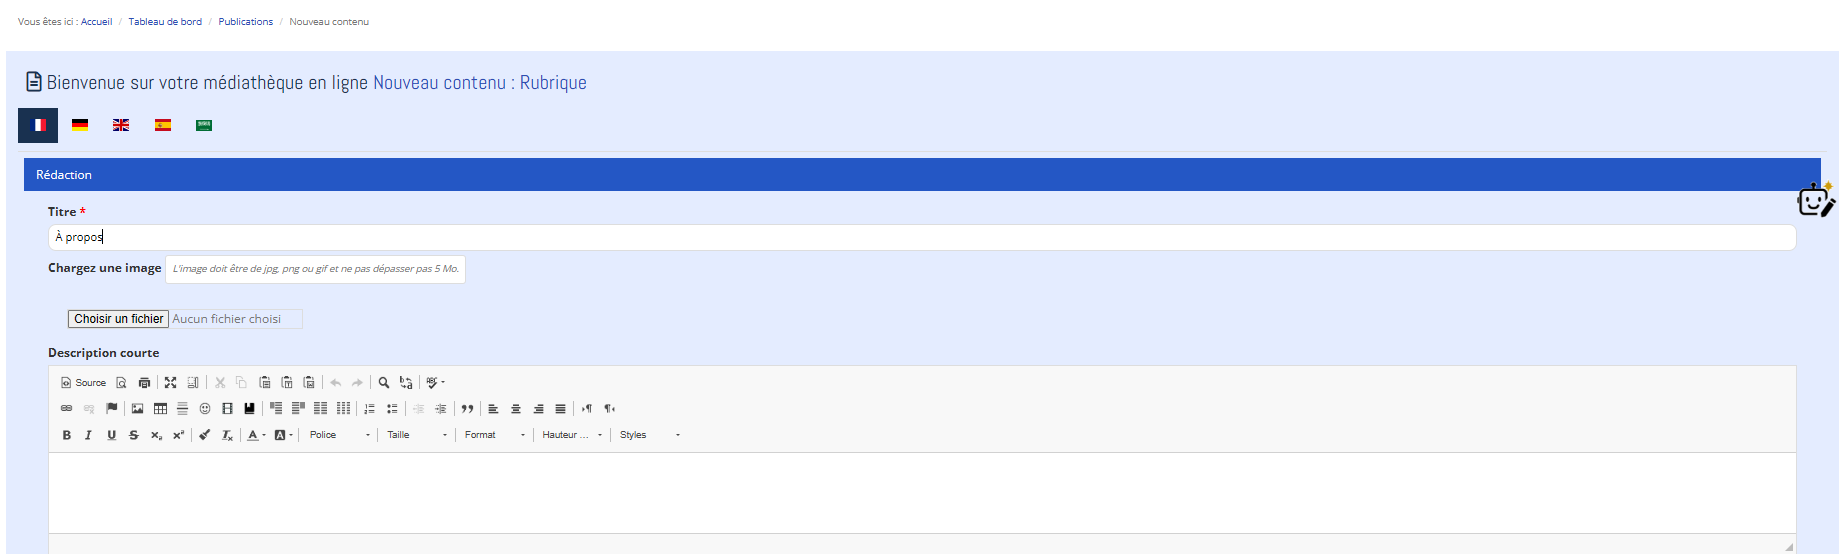The width and height of the screenshot is (1841, 554).
Task: Insert a block quote
Action: pyautogui.click(x=467, y=409)
